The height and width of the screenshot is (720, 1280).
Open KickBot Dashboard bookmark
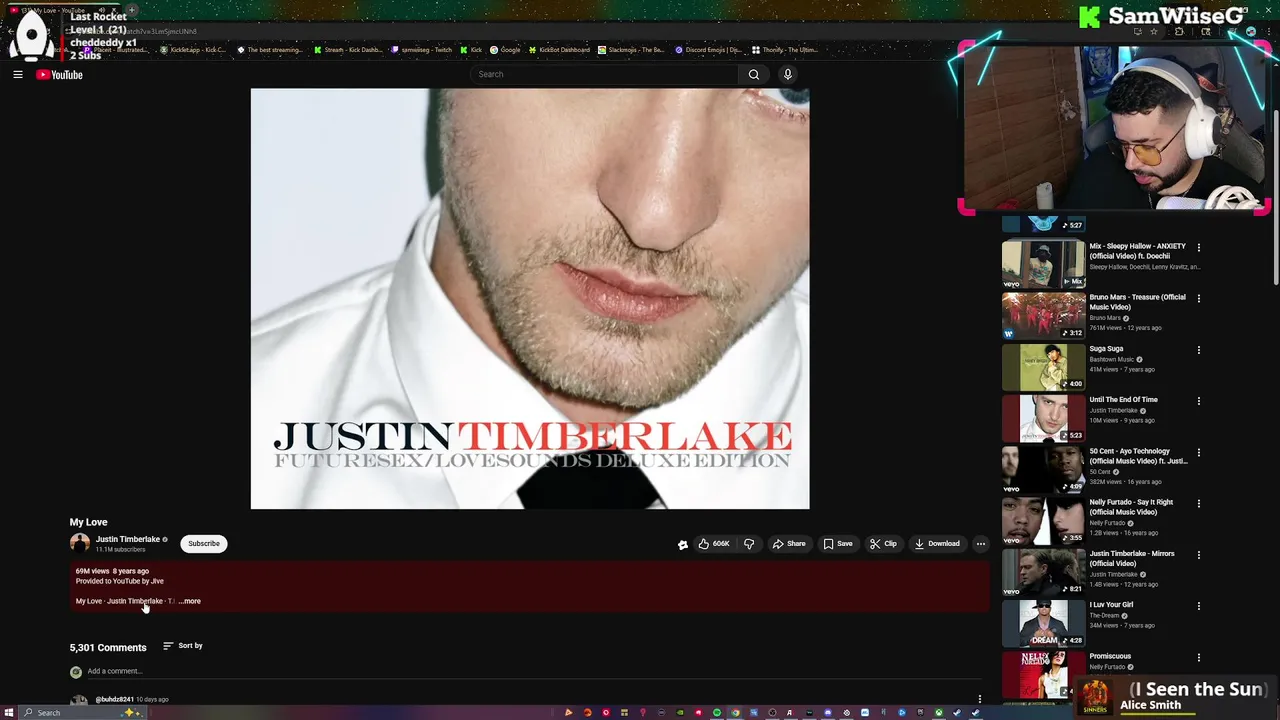pyautogui.click(x=559, y=50)
